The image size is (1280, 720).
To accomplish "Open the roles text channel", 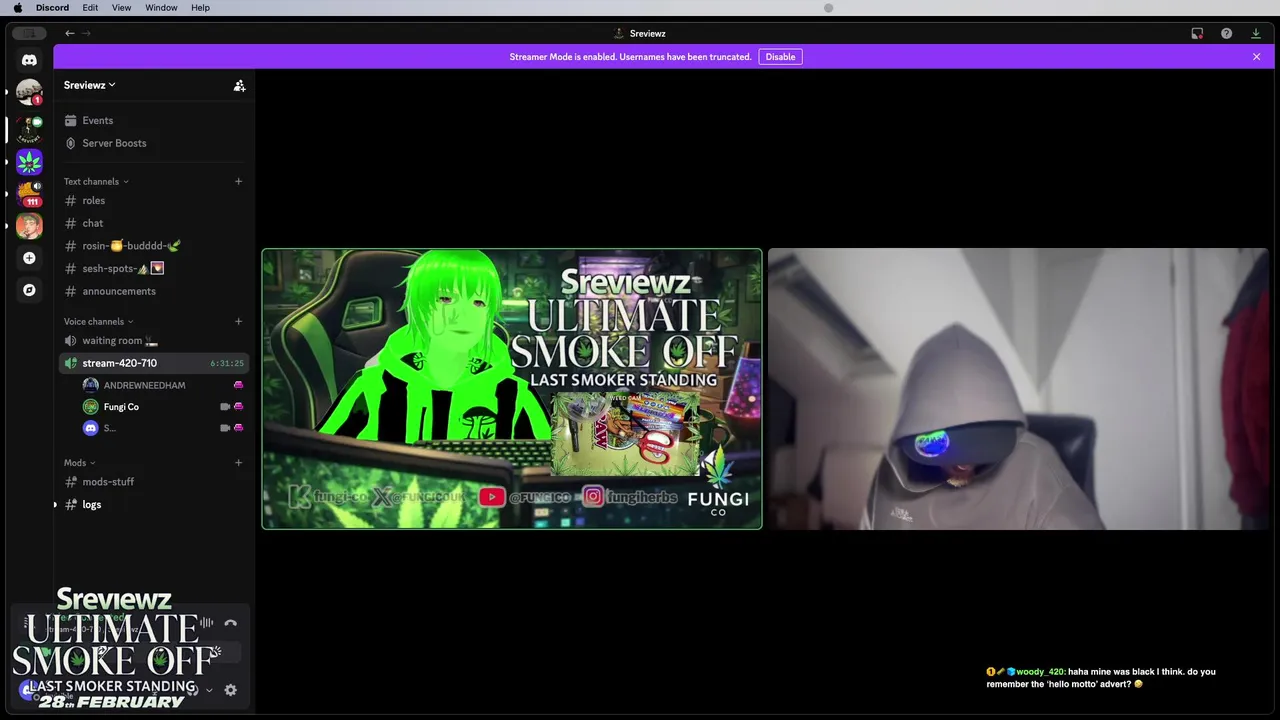I will (153, 200).
